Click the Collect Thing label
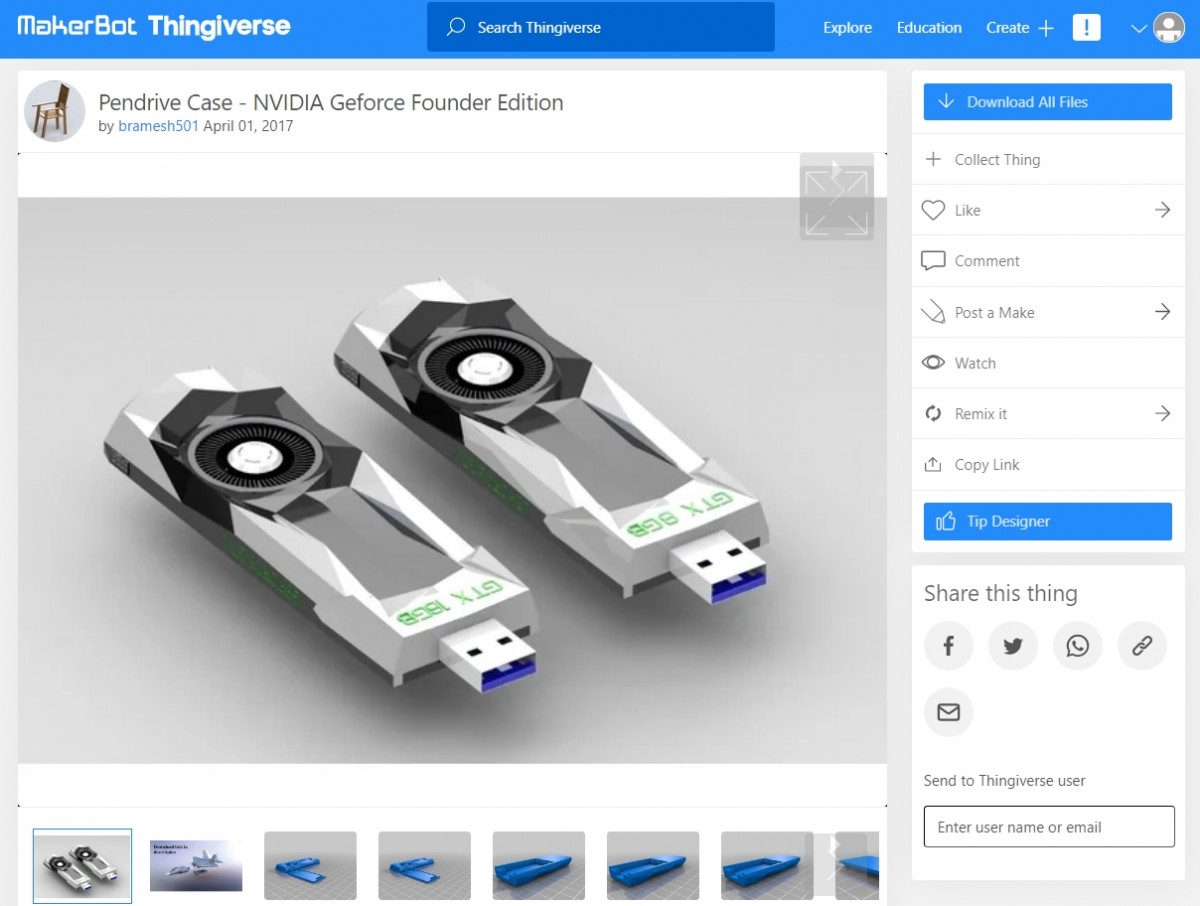Viewport: 1200px width, 906px height. (x=997, y=160)
